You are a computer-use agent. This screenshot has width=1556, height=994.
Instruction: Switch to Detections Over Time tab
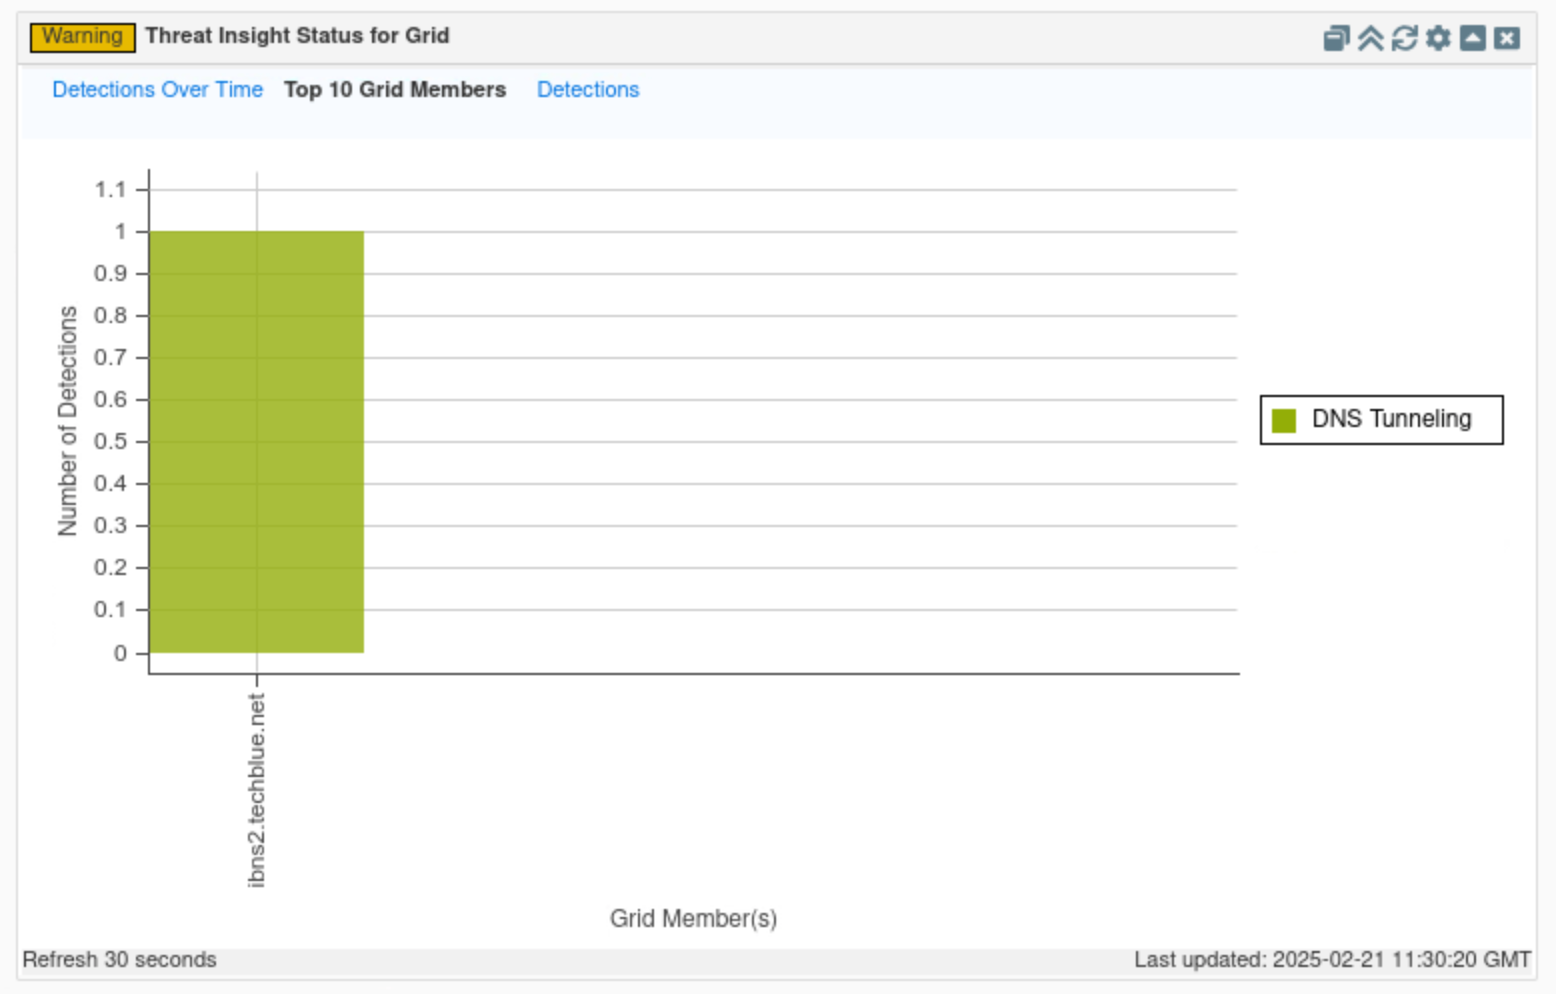point(157,90)
